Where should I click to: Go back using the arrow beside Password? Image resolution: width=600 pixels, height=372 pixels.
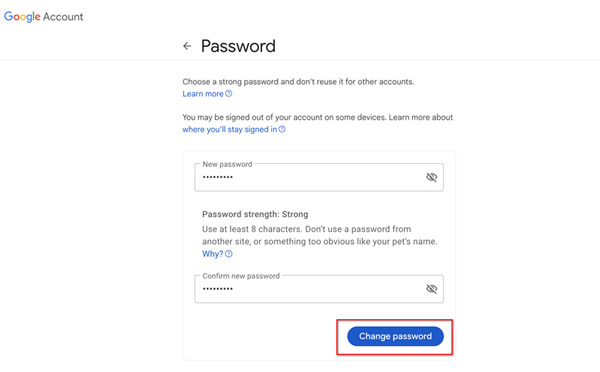click(187, 46)
